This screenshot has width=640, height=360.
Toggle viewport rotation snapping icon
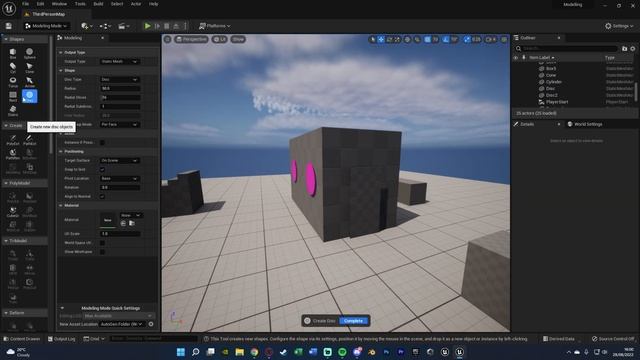pos(446,39)
